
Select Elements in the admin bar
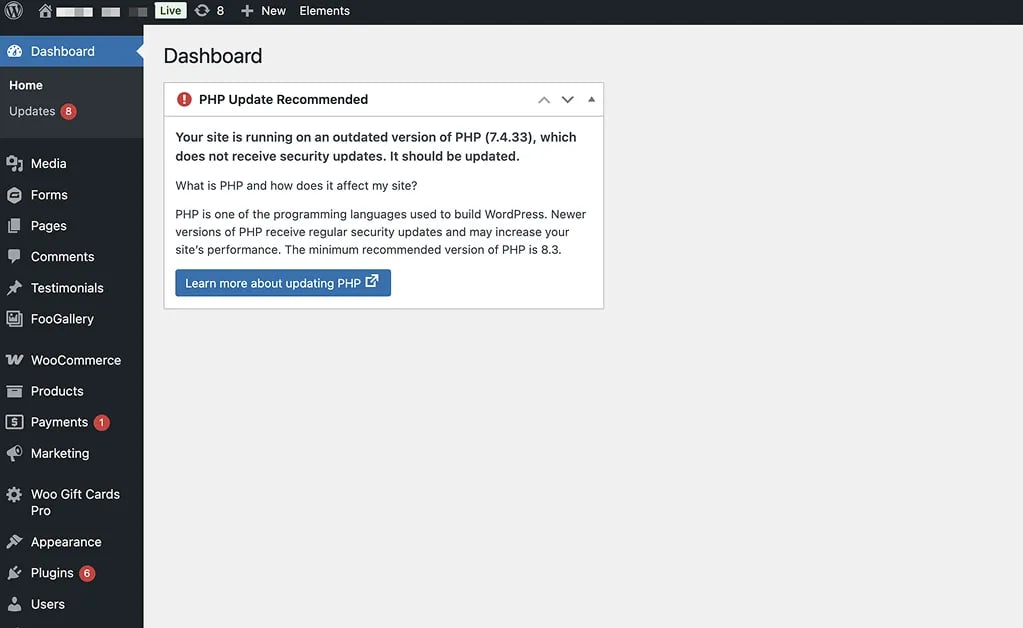322,10
